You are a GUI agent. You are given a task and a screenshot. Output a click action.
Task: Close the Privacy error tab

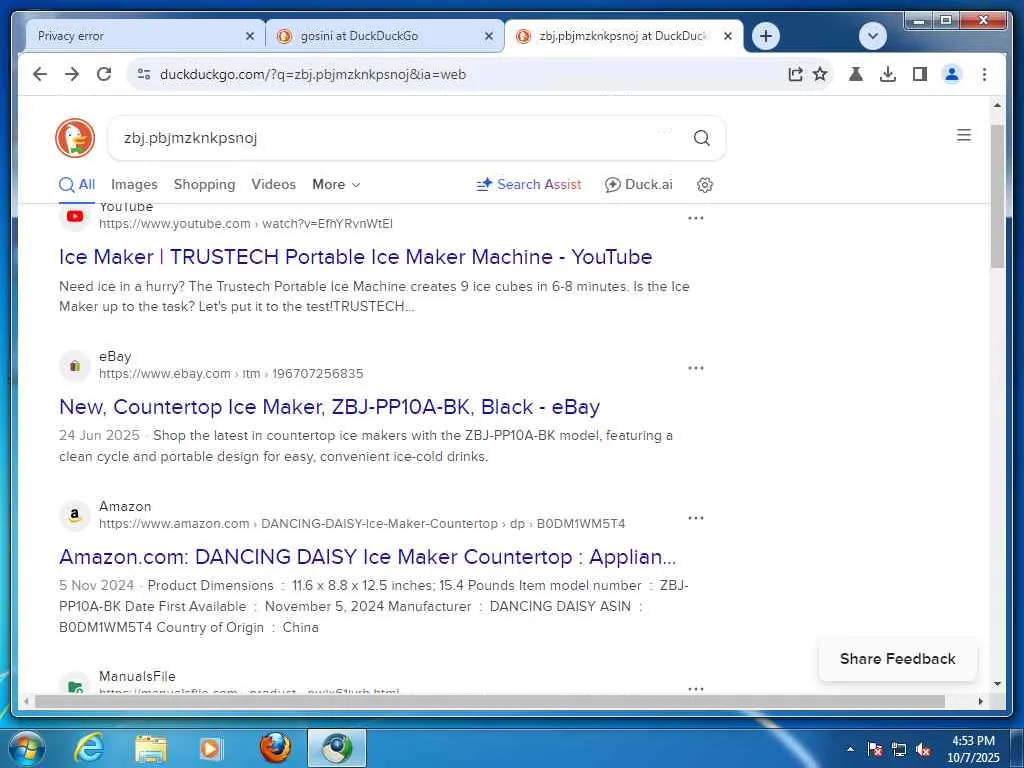(x=249, y=37)
